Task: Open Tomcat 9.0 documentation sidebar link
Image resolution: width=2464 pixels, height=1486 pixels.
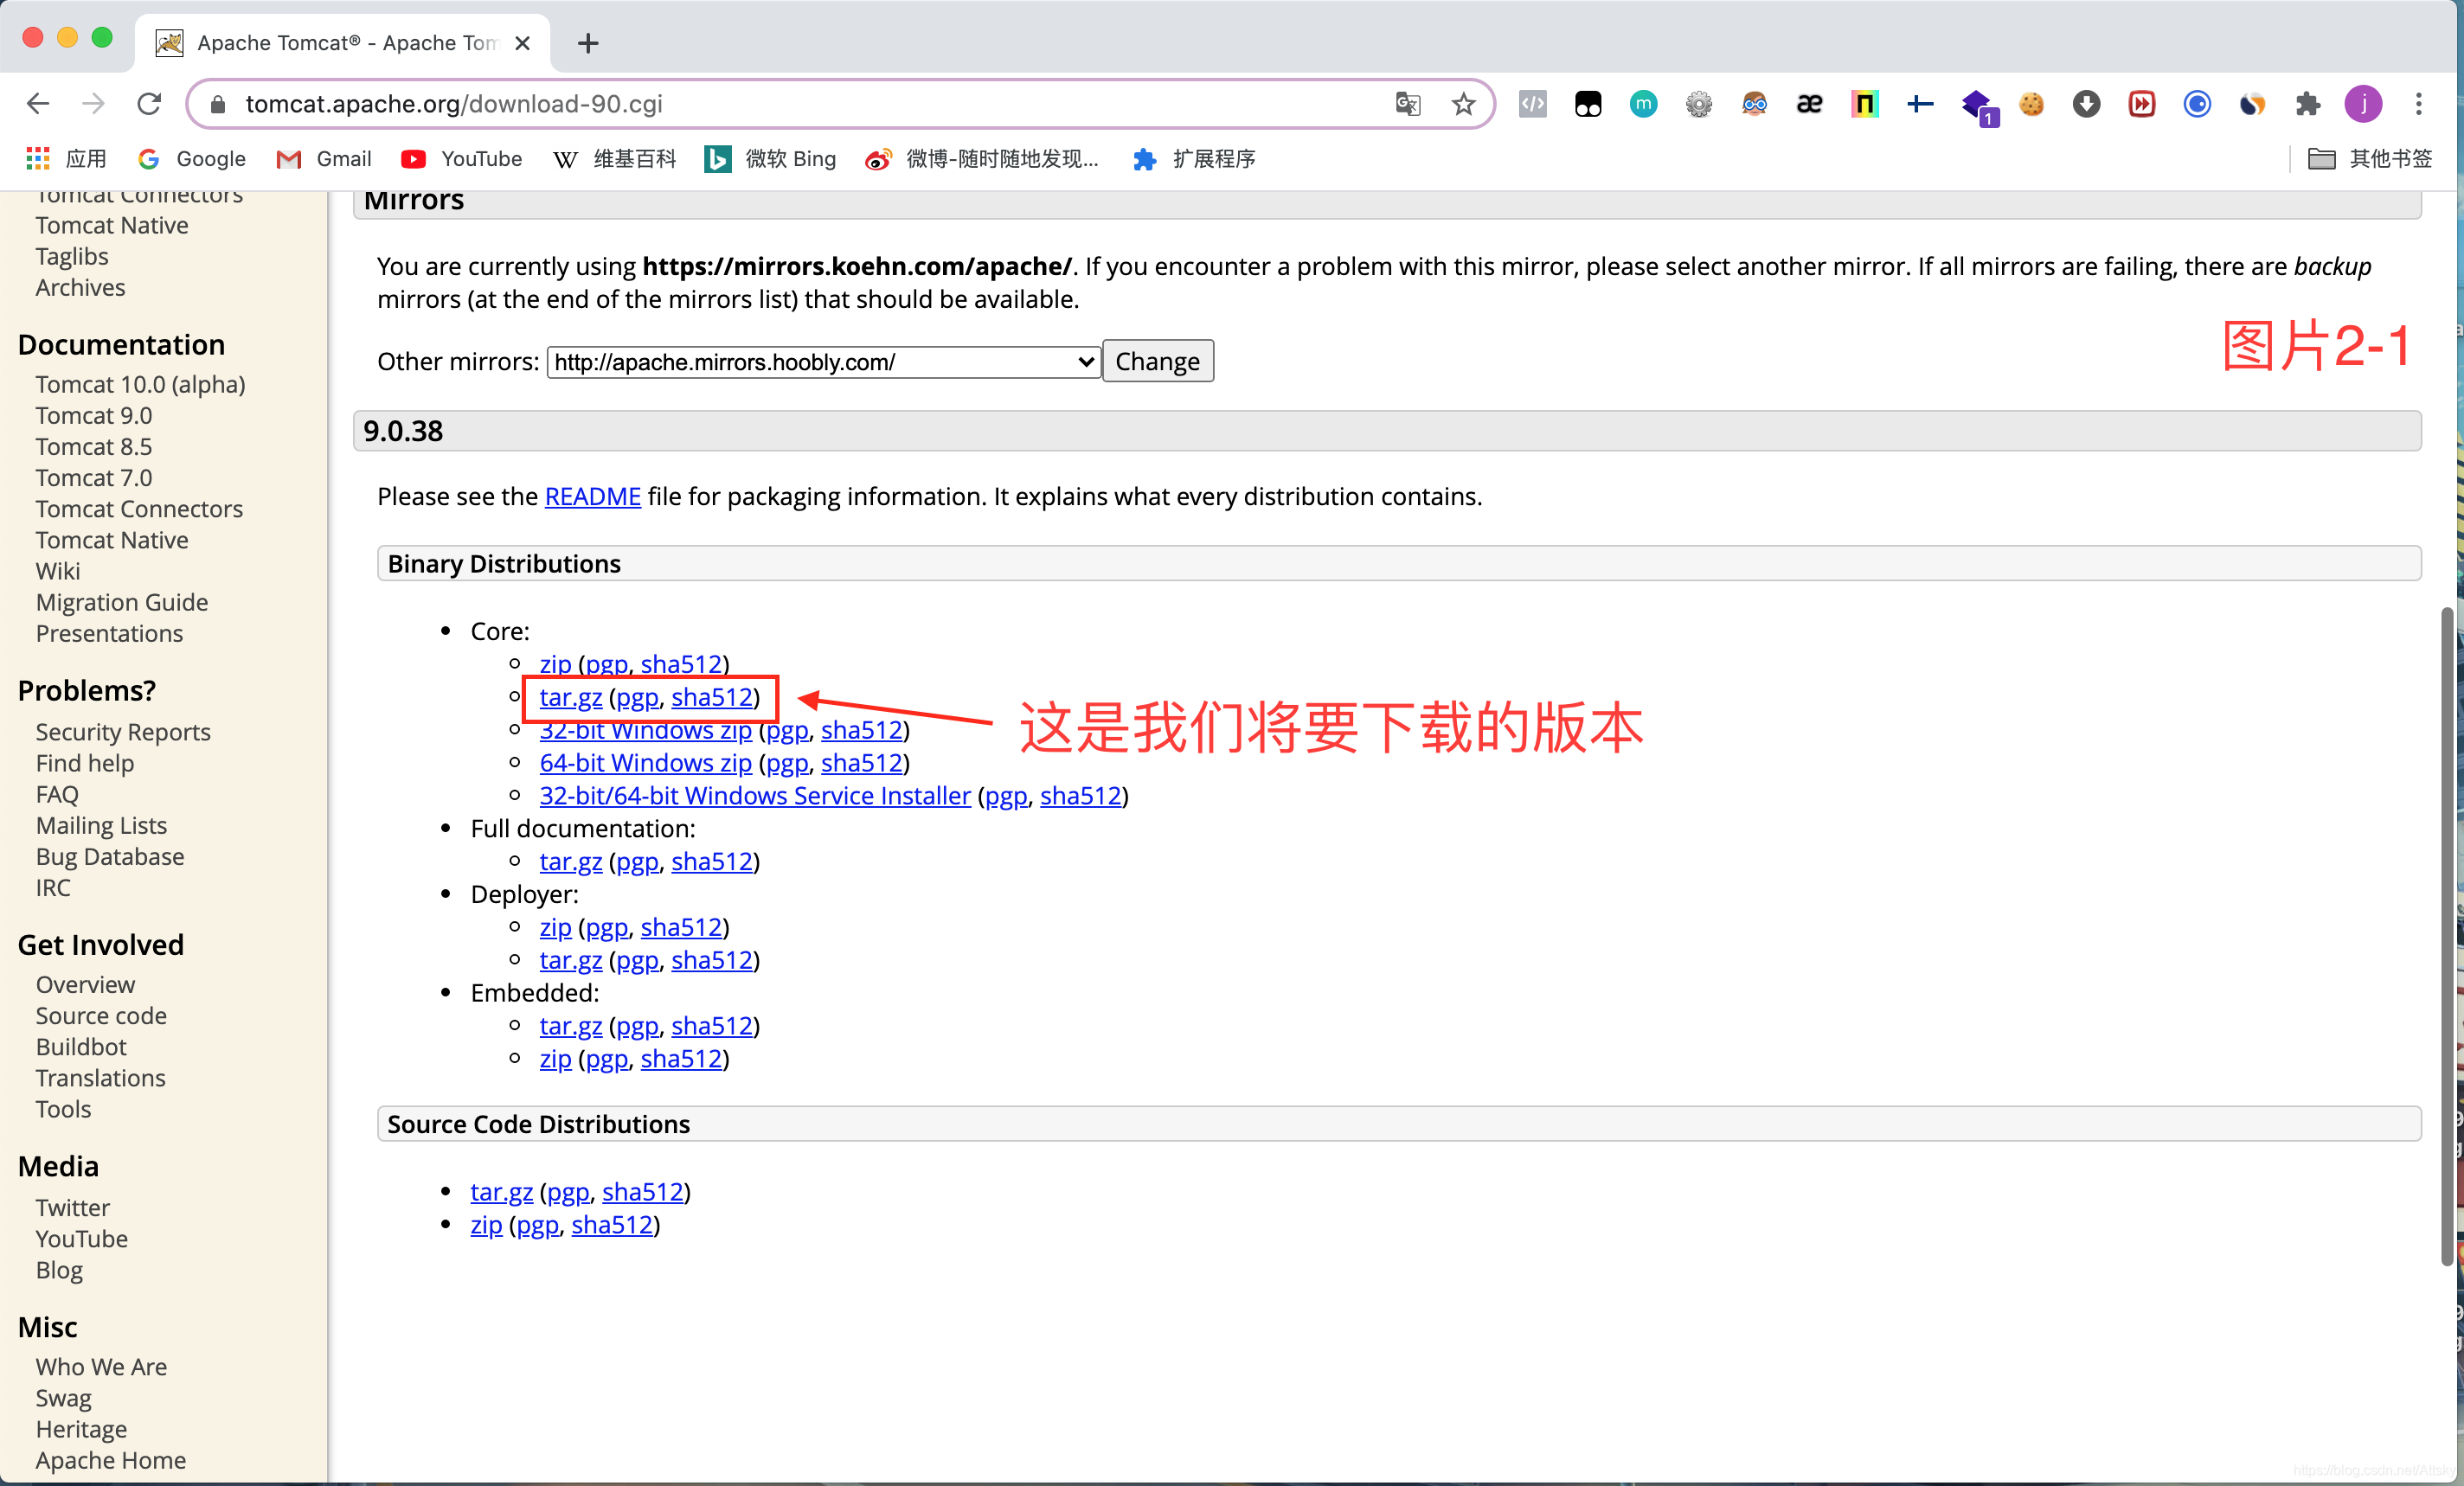Action: pyautogui.click(x=94, y=416)
